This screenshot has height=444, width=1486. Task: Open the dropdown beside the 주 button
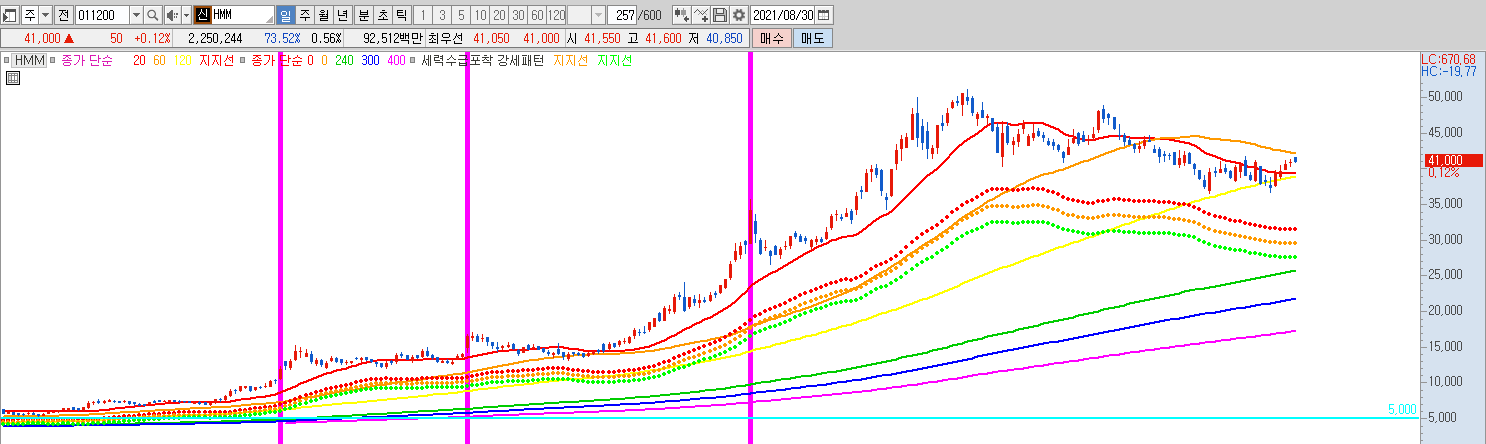point(45,15)
